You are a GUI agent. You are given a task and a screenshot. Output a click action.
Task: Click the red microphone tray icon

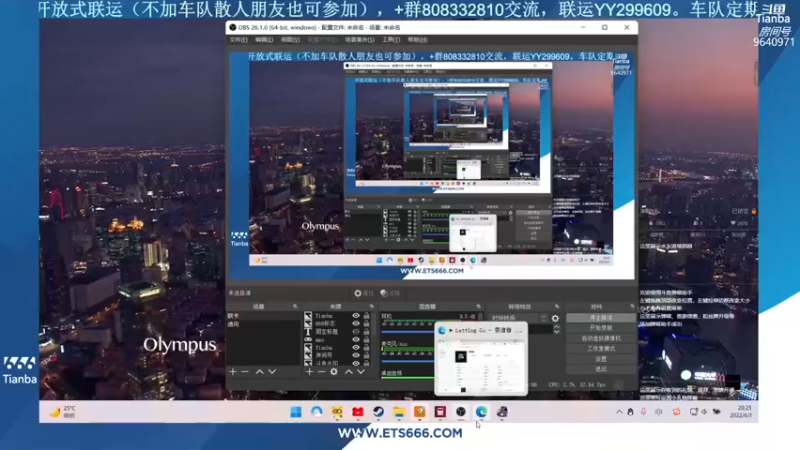pyautogui.click(x=643, y=412)
